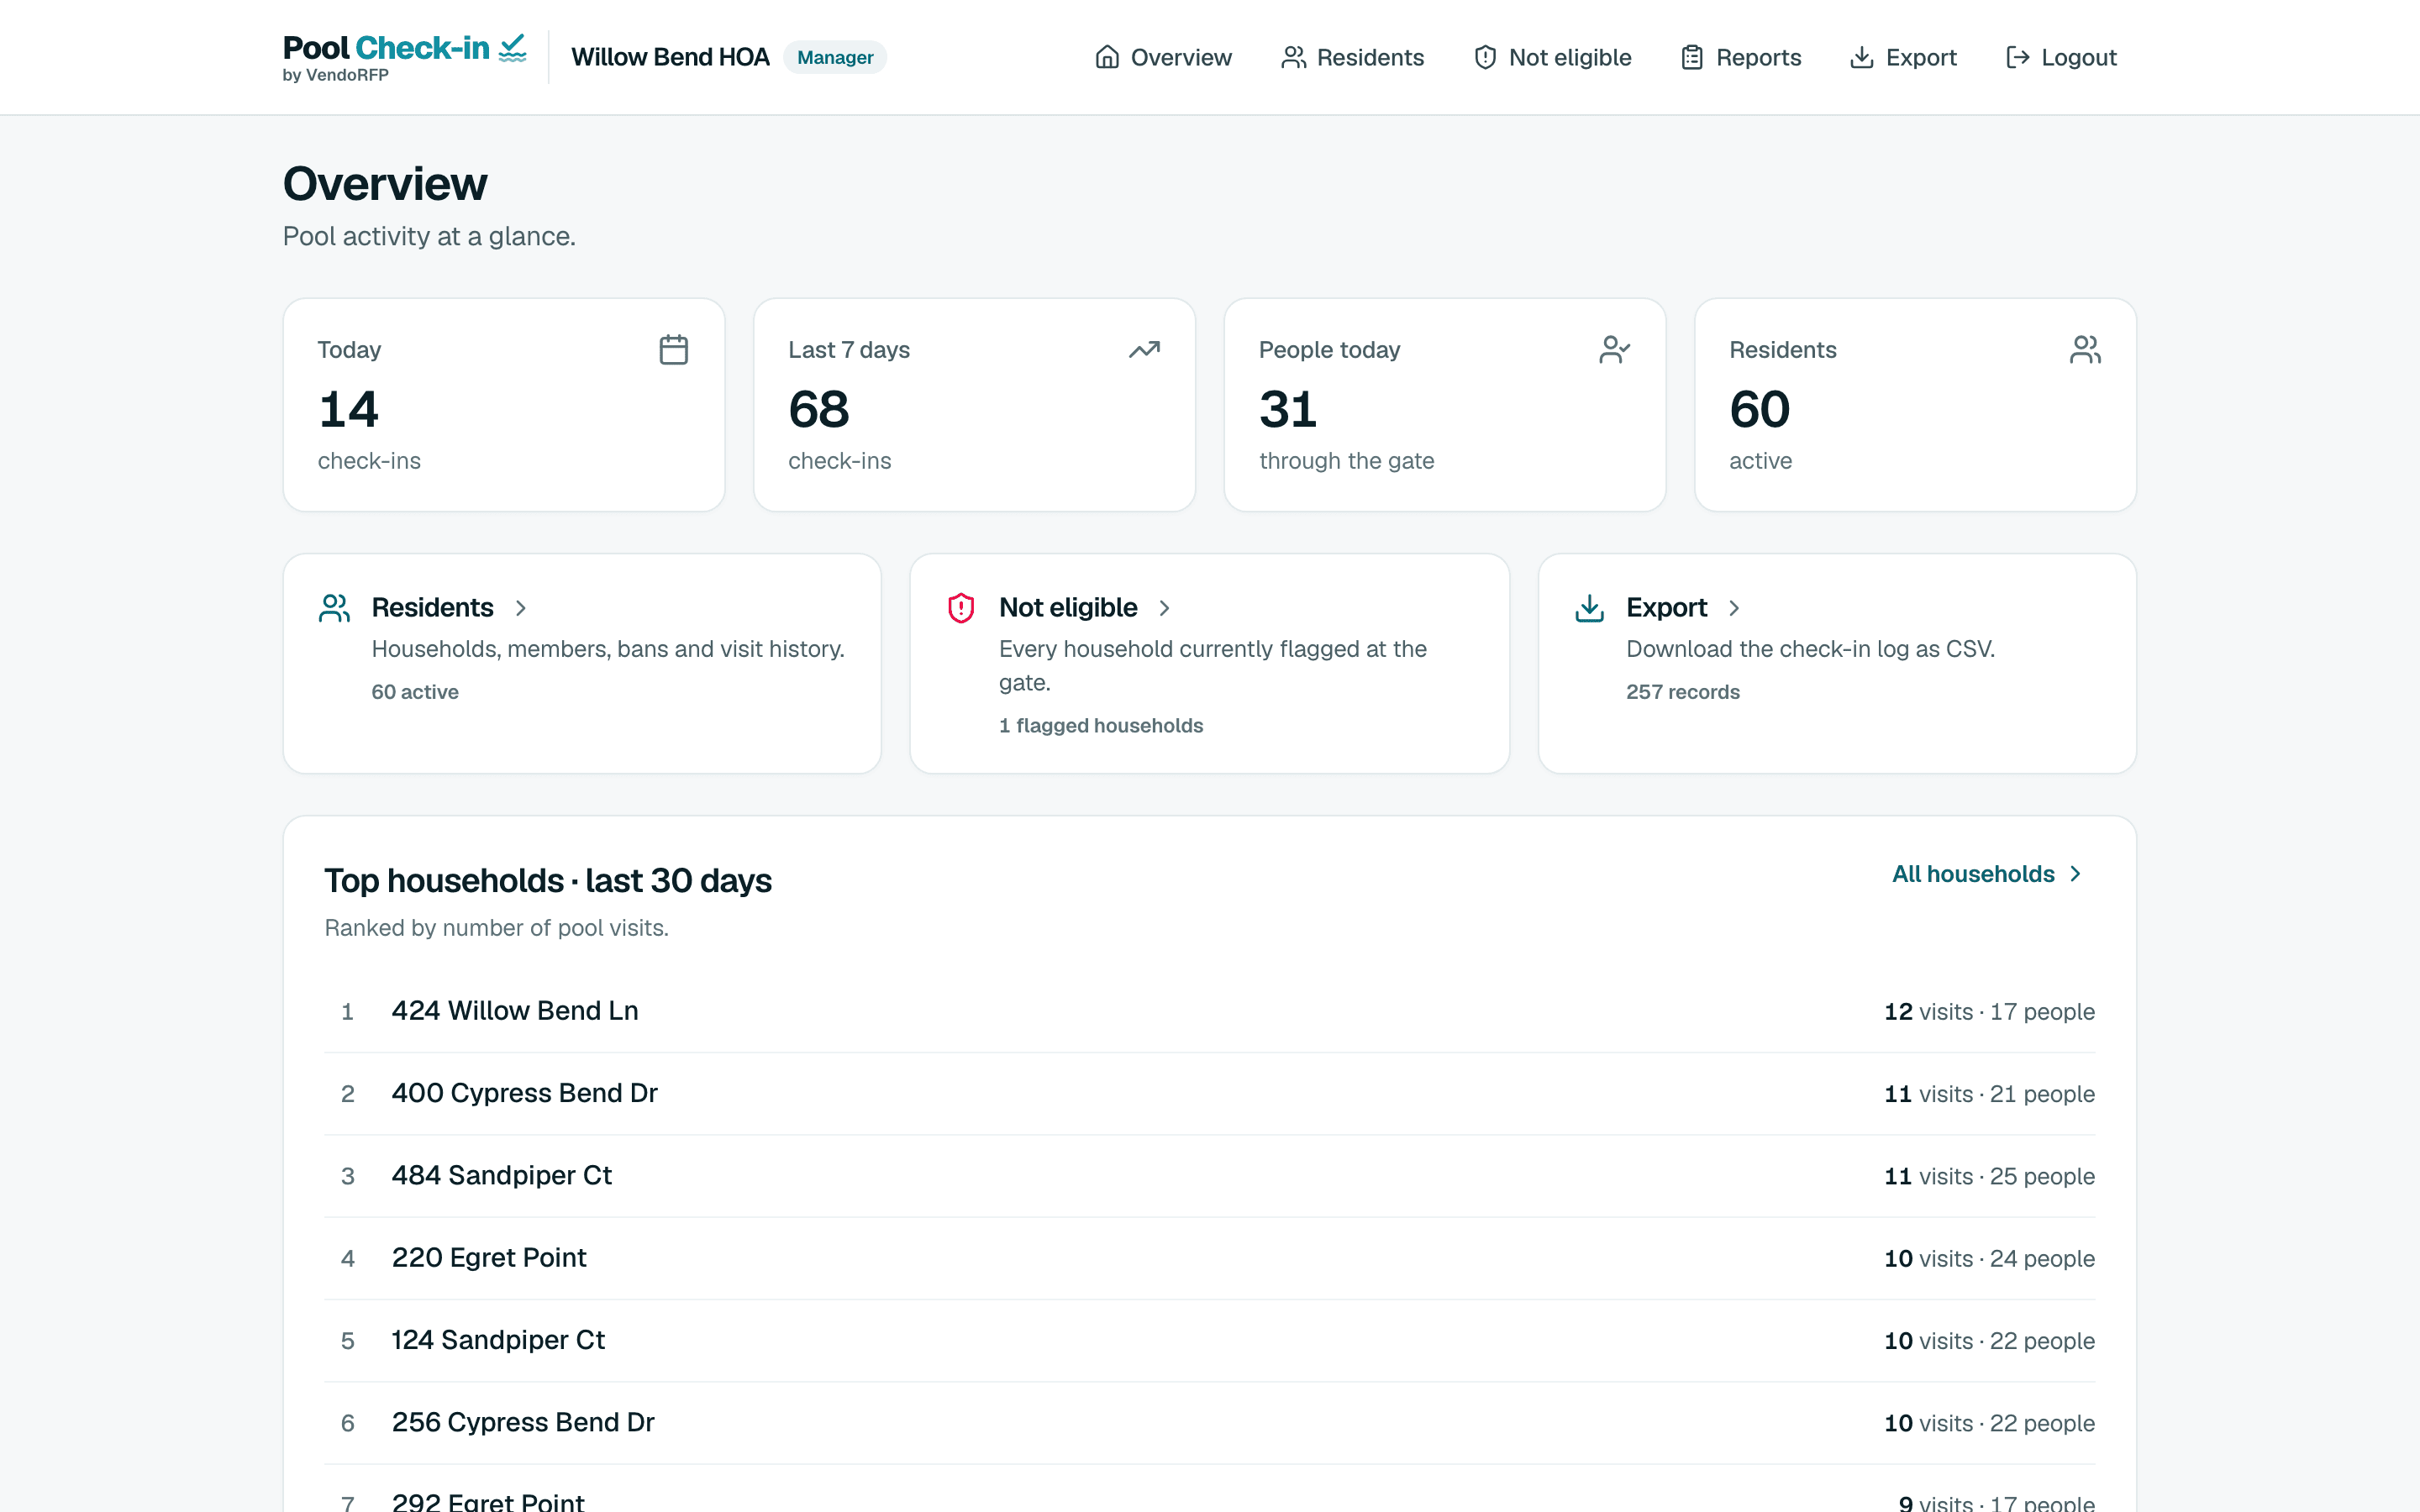Open the Export shortcut card title

coord(1666,608)
